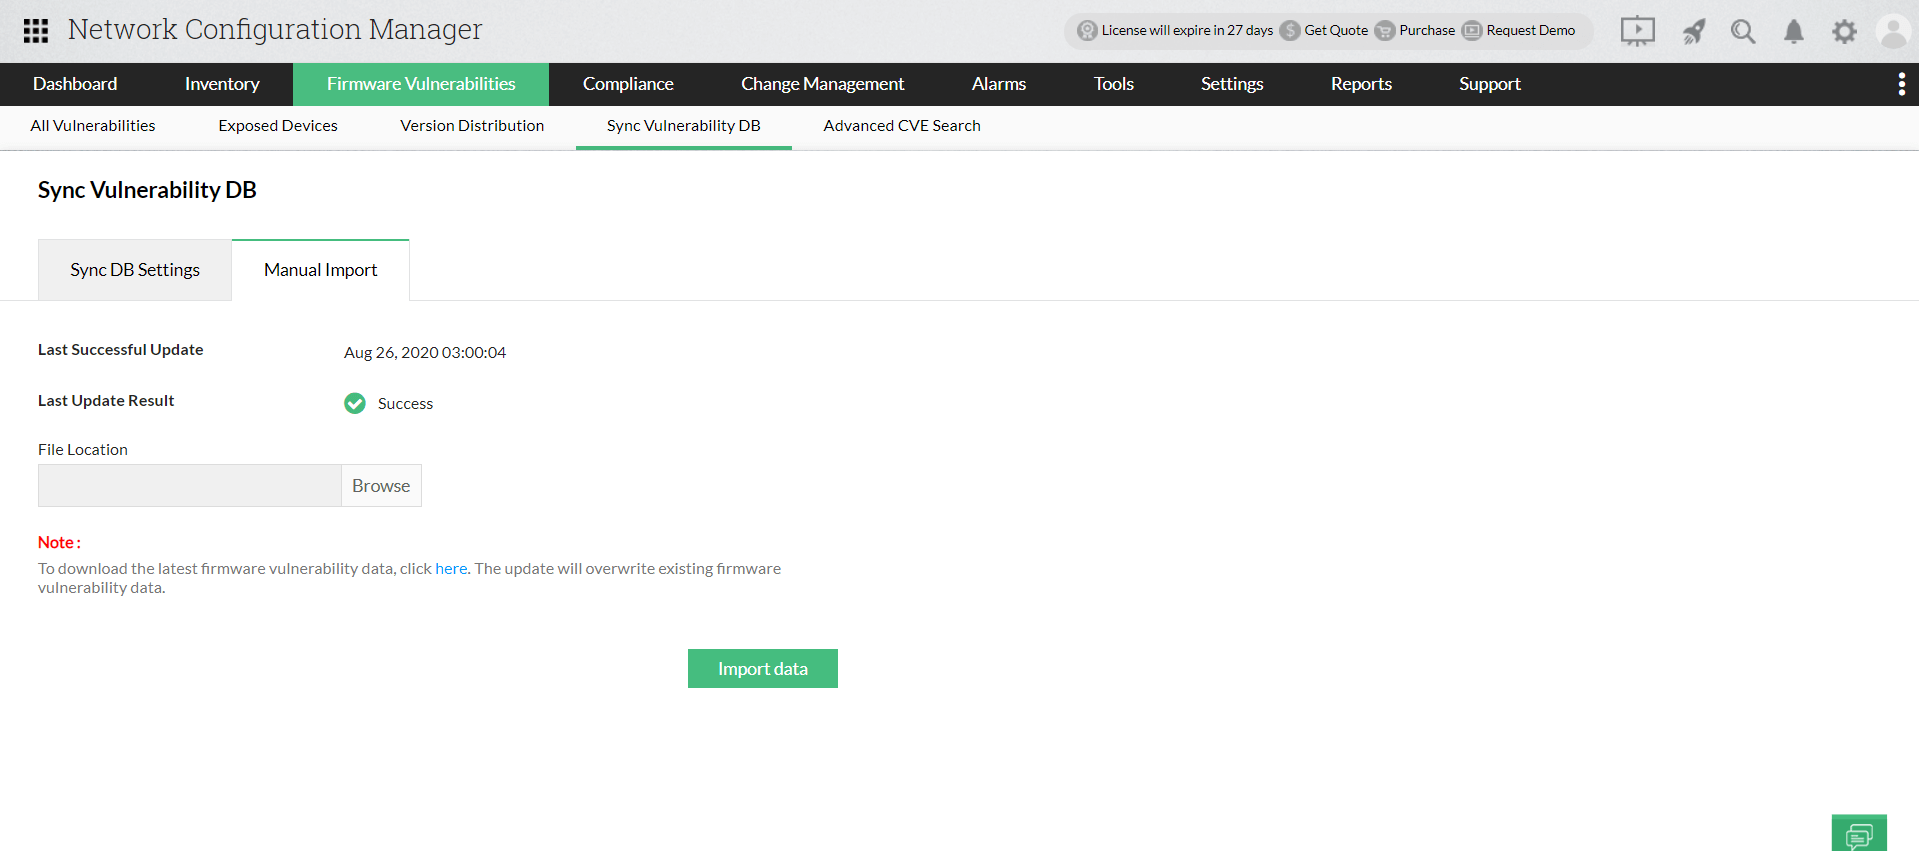1919x851 pixels.
Task: Select the Sync Vulnerability DB subtab
Action: coord(684,126)
